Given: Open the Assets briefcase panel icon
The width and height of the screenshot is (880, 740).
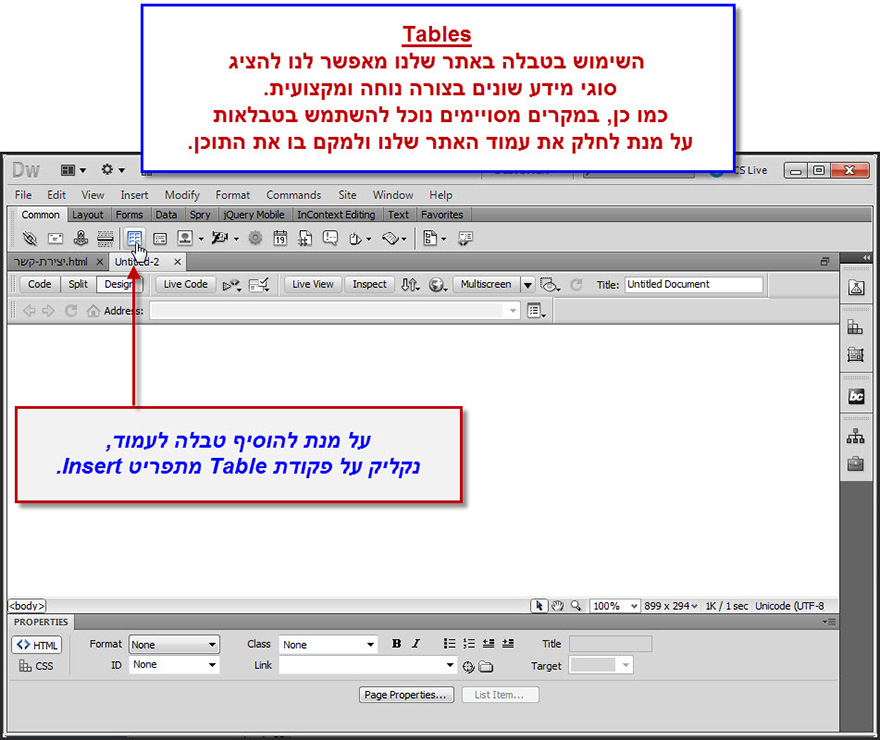Looking at the screenshot, I should point(856,464).
